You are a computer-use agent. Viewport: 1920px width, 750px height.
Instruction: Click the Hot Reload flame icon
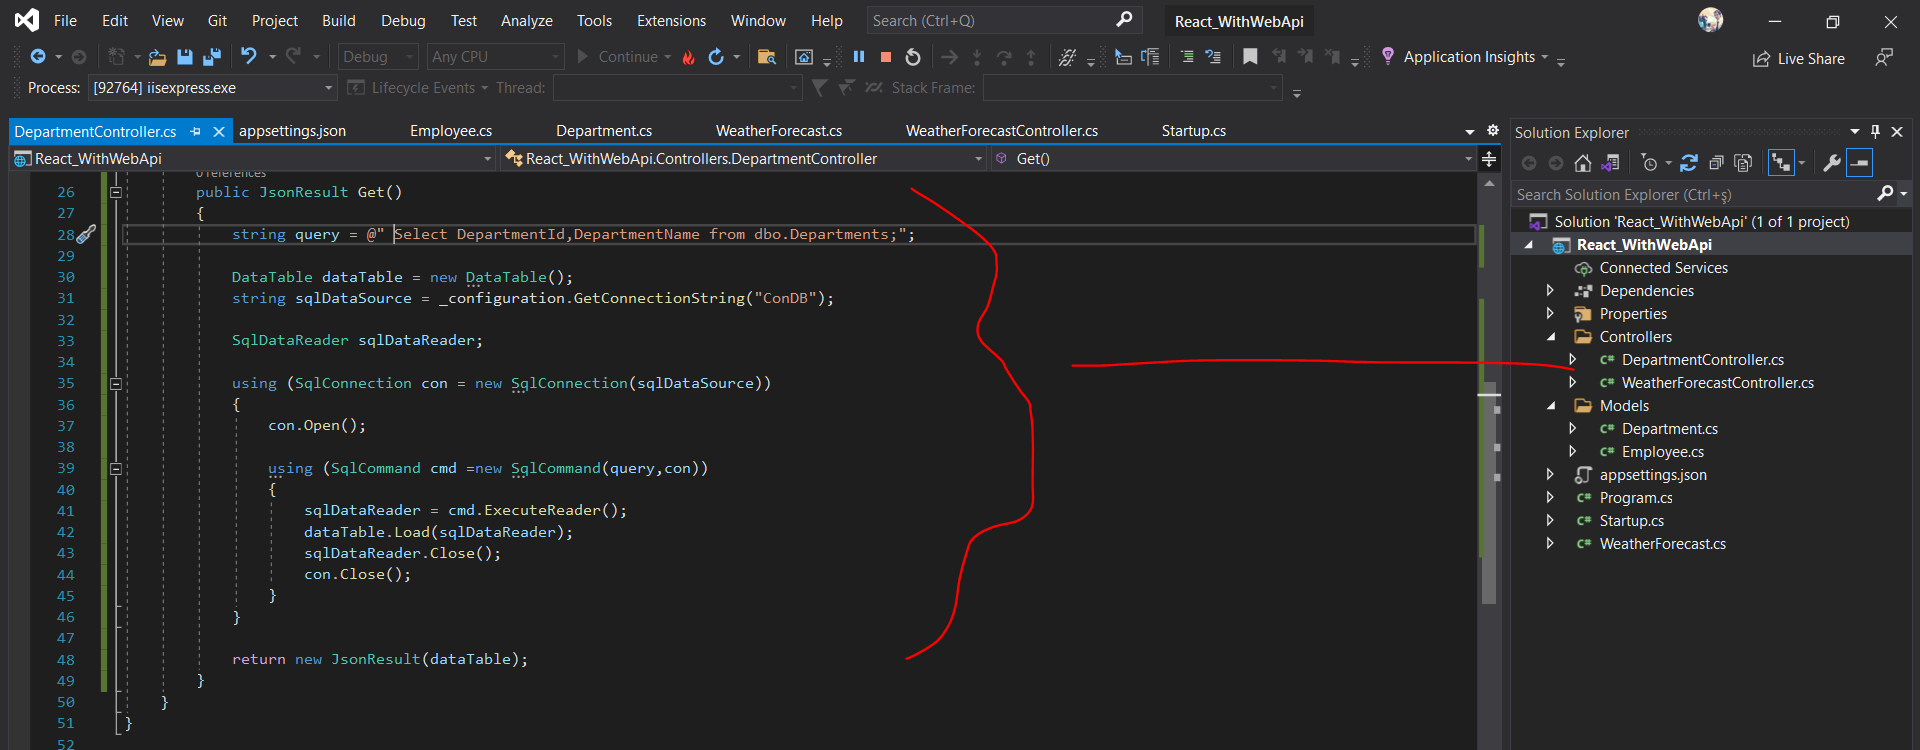pos(688,57)
